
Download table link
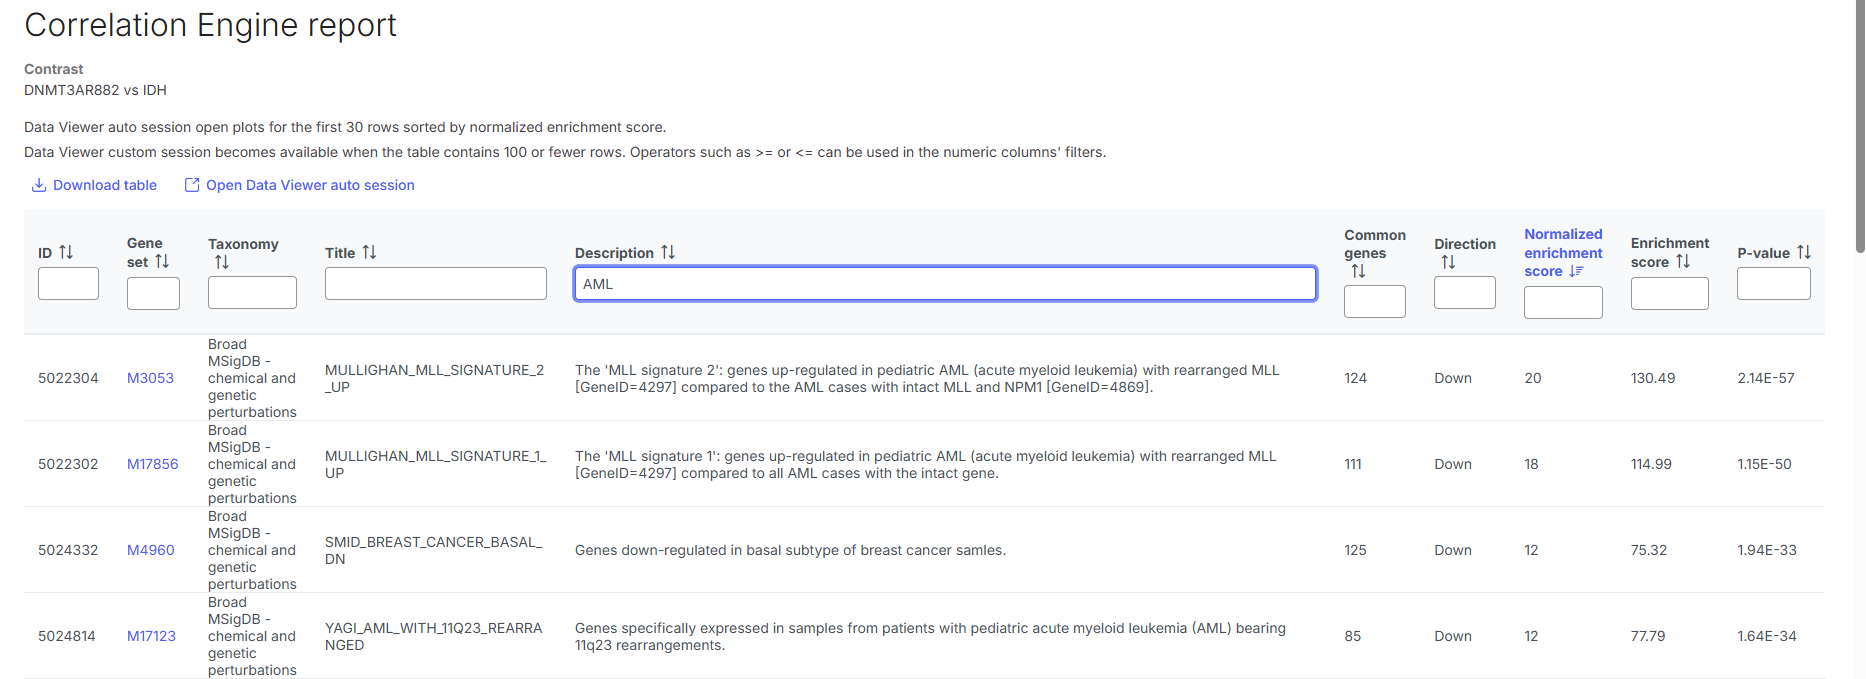pyautogui.click(x=94, y=185)
